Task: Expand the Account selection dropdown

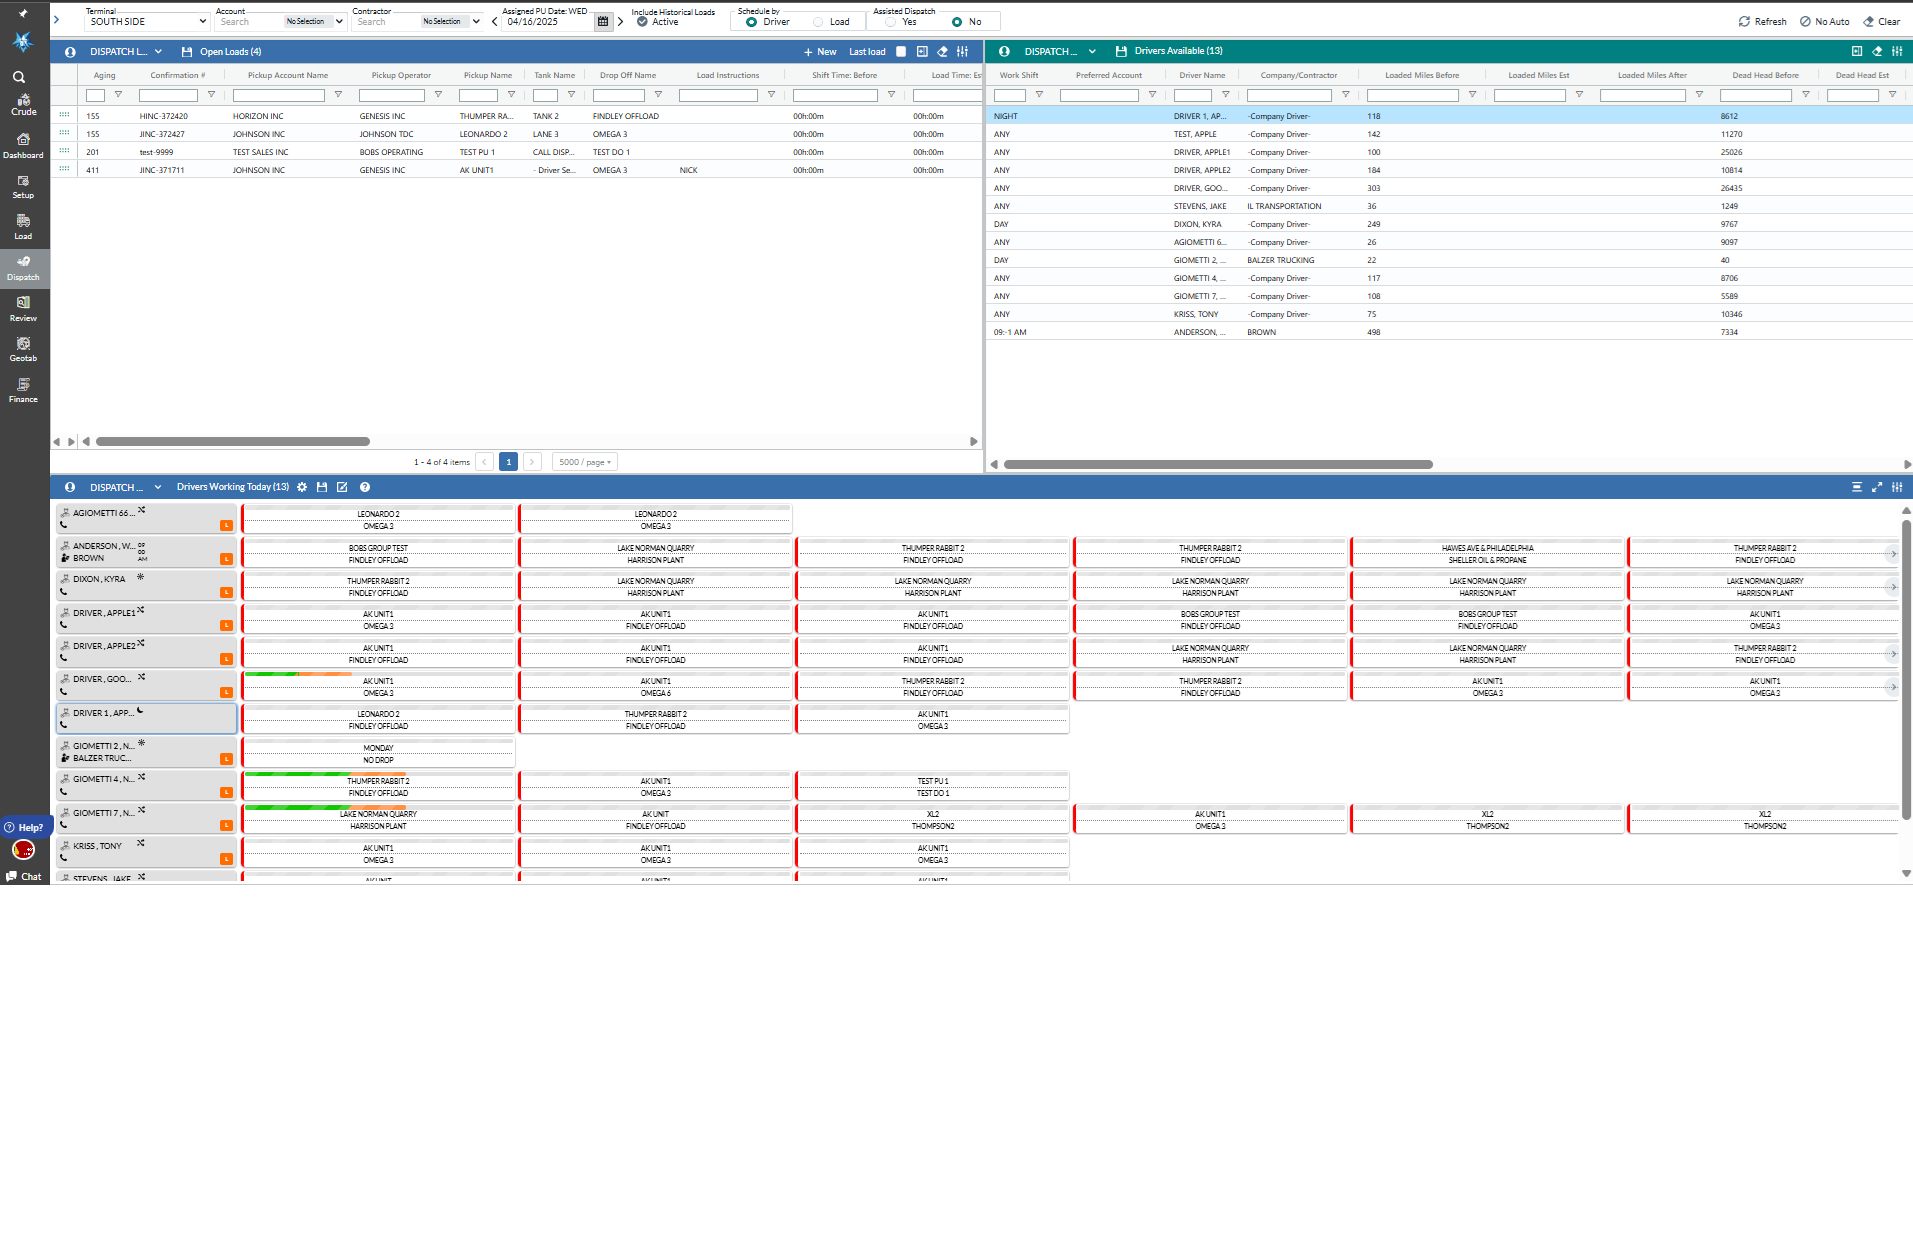Action: (x=339, y=22)
